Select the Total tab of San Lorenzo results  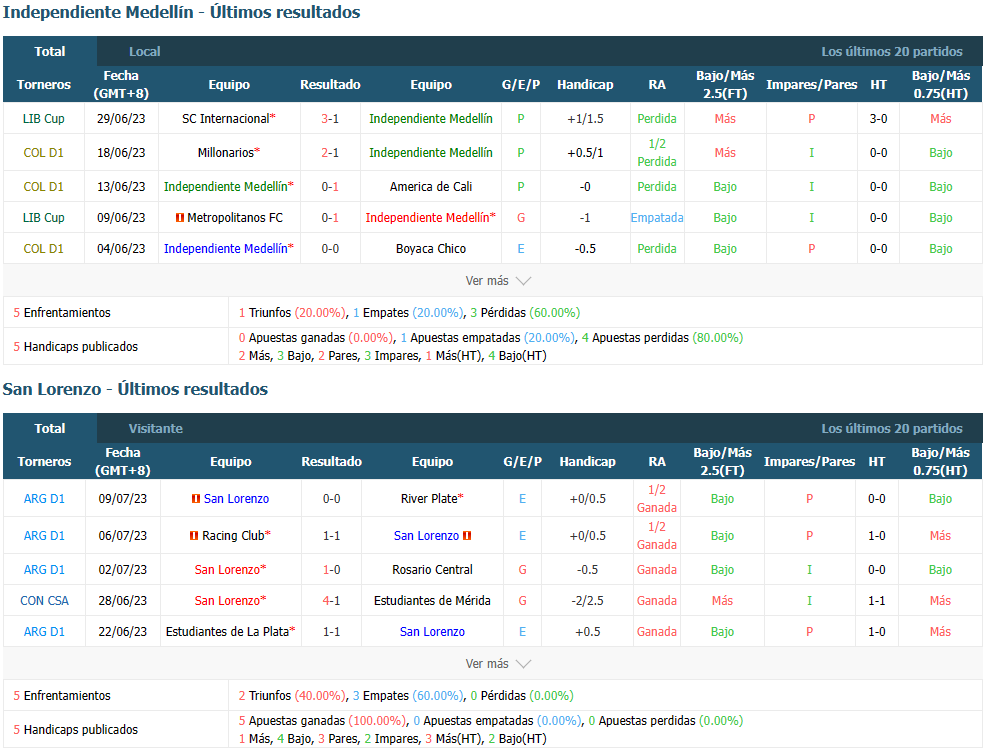(50, 428)
